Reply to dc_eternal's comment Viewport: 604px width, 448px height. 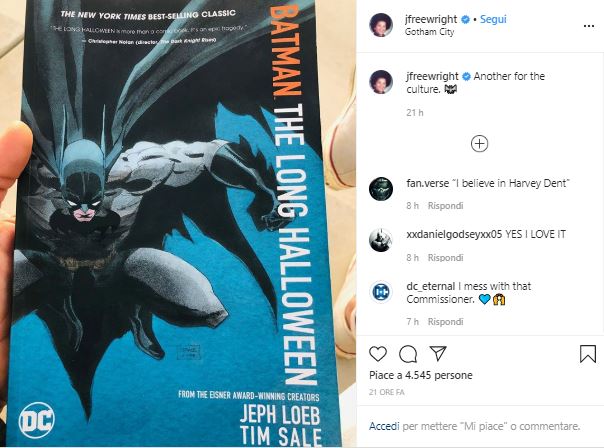tap(445, 322)
